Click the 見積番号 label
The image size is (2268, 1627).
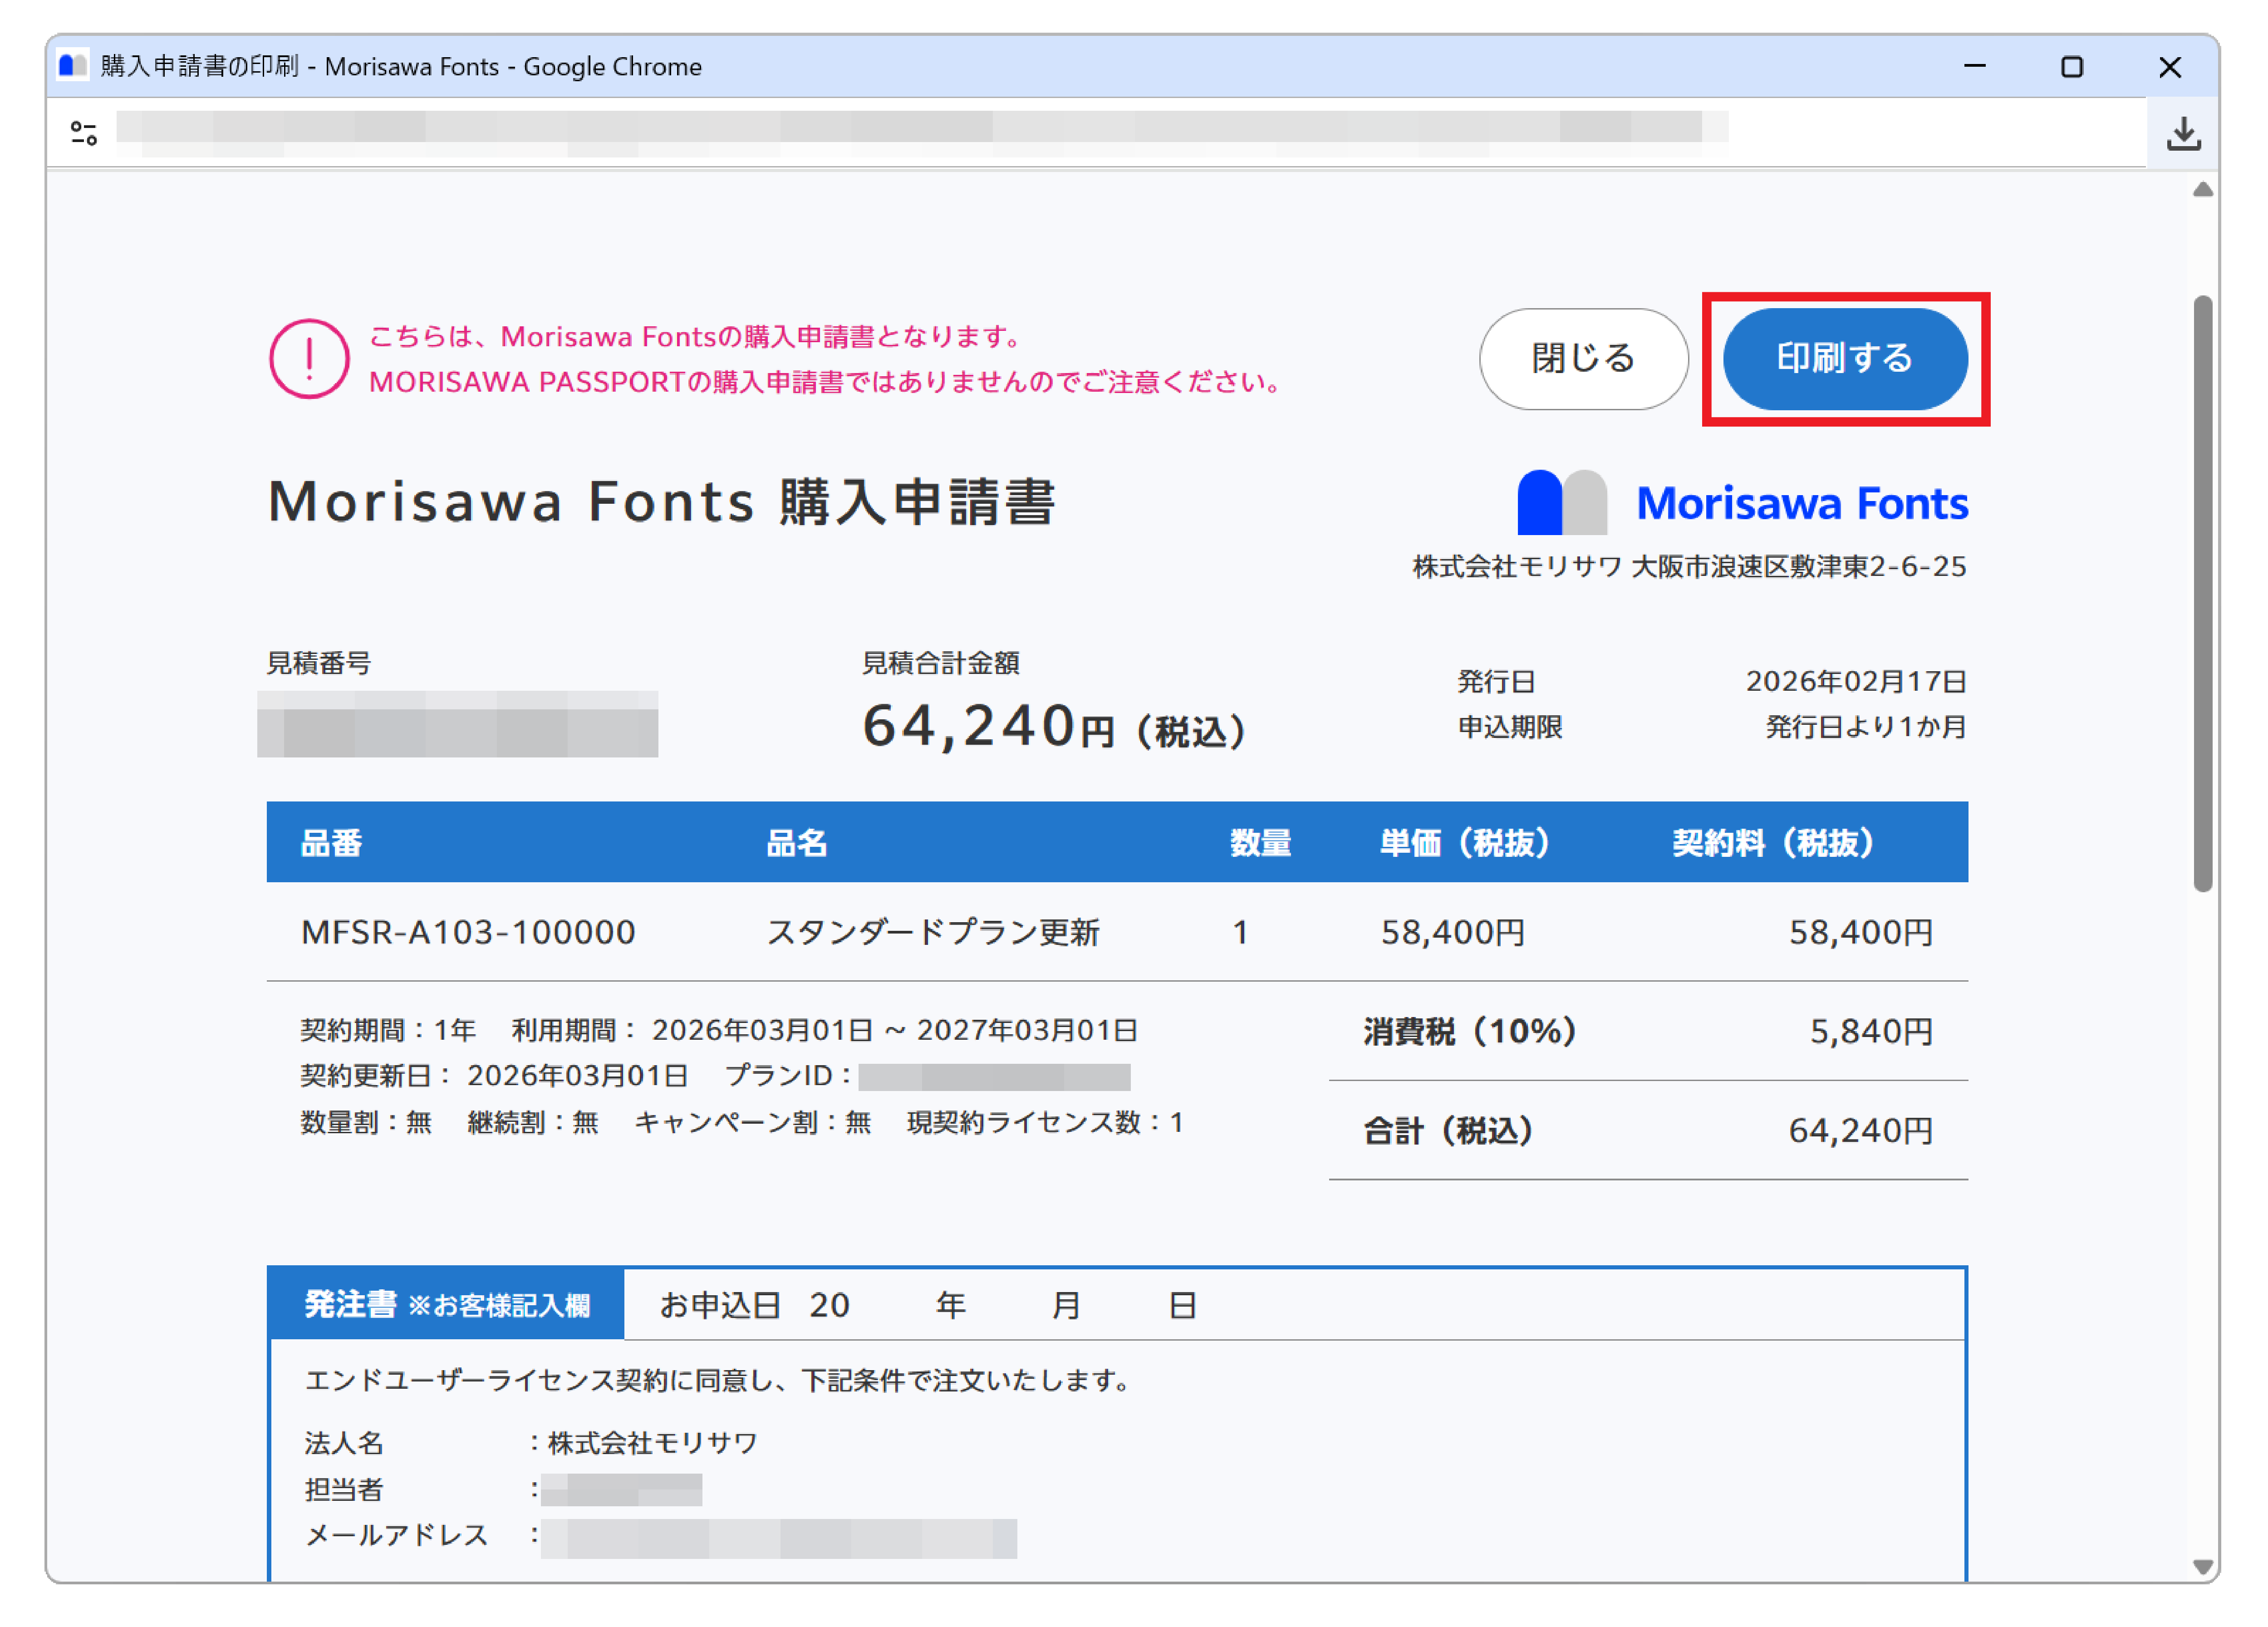coord(318,663)
